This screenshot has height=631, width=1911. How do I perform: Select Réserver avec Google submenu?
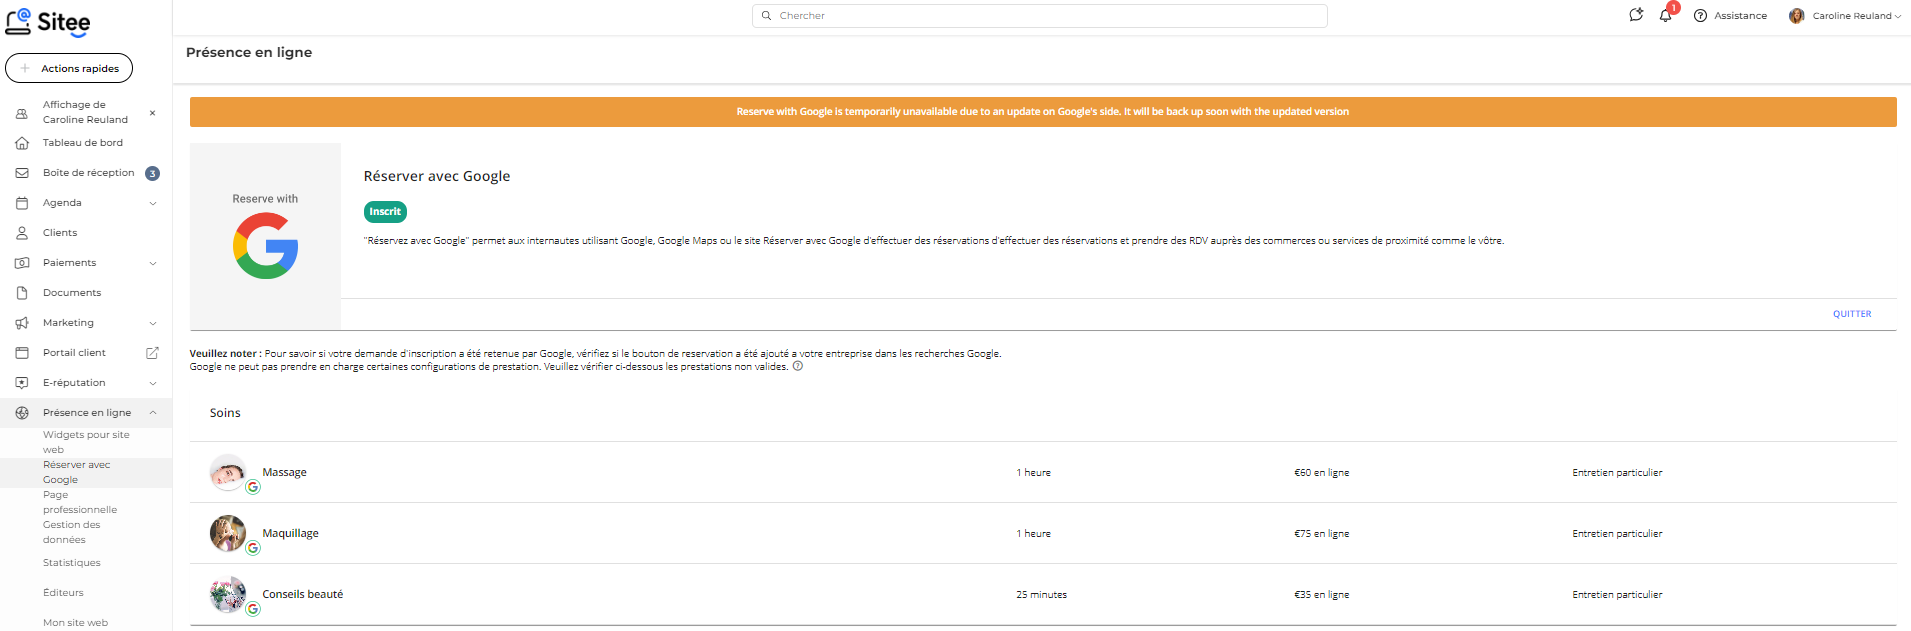[x=76, y=472]
